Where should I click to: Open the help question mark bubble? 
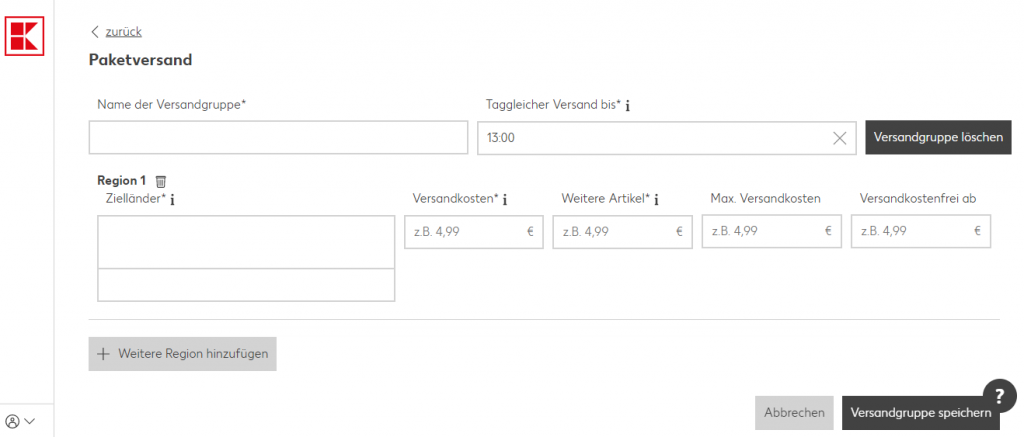999,394
